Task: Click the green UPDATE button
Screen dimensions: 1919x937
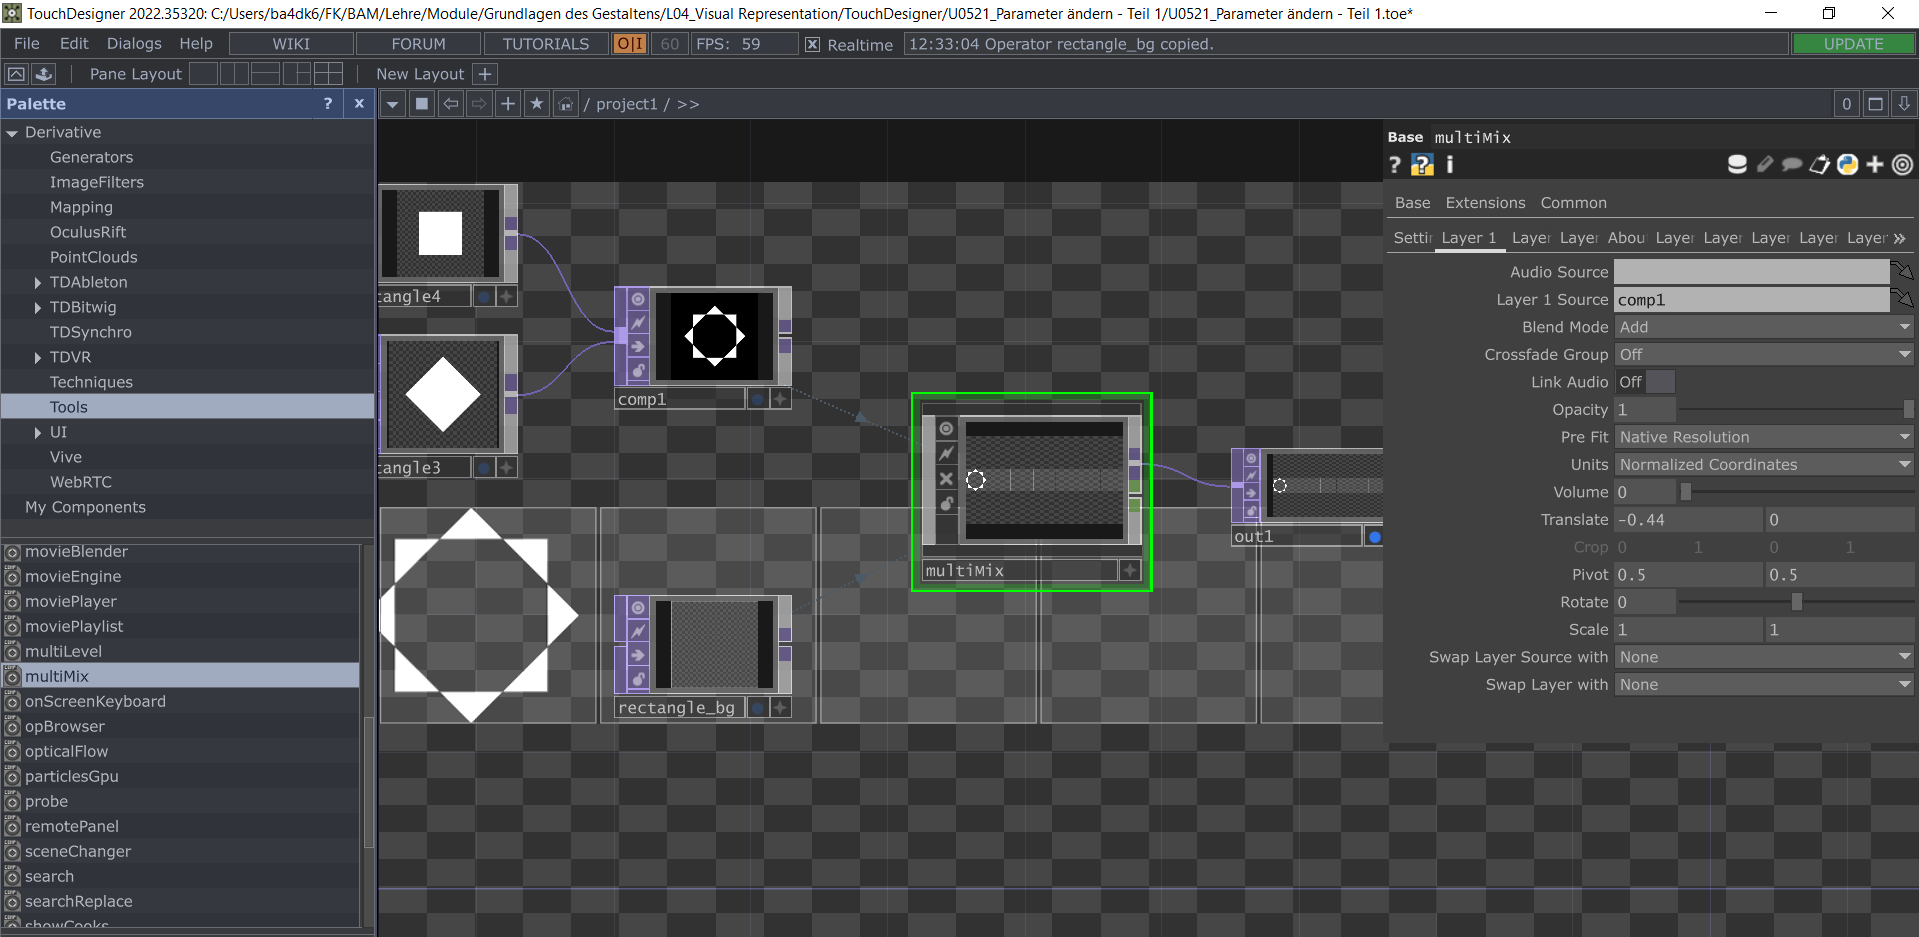Action: pyautogui.click(x=1853, y=44)
